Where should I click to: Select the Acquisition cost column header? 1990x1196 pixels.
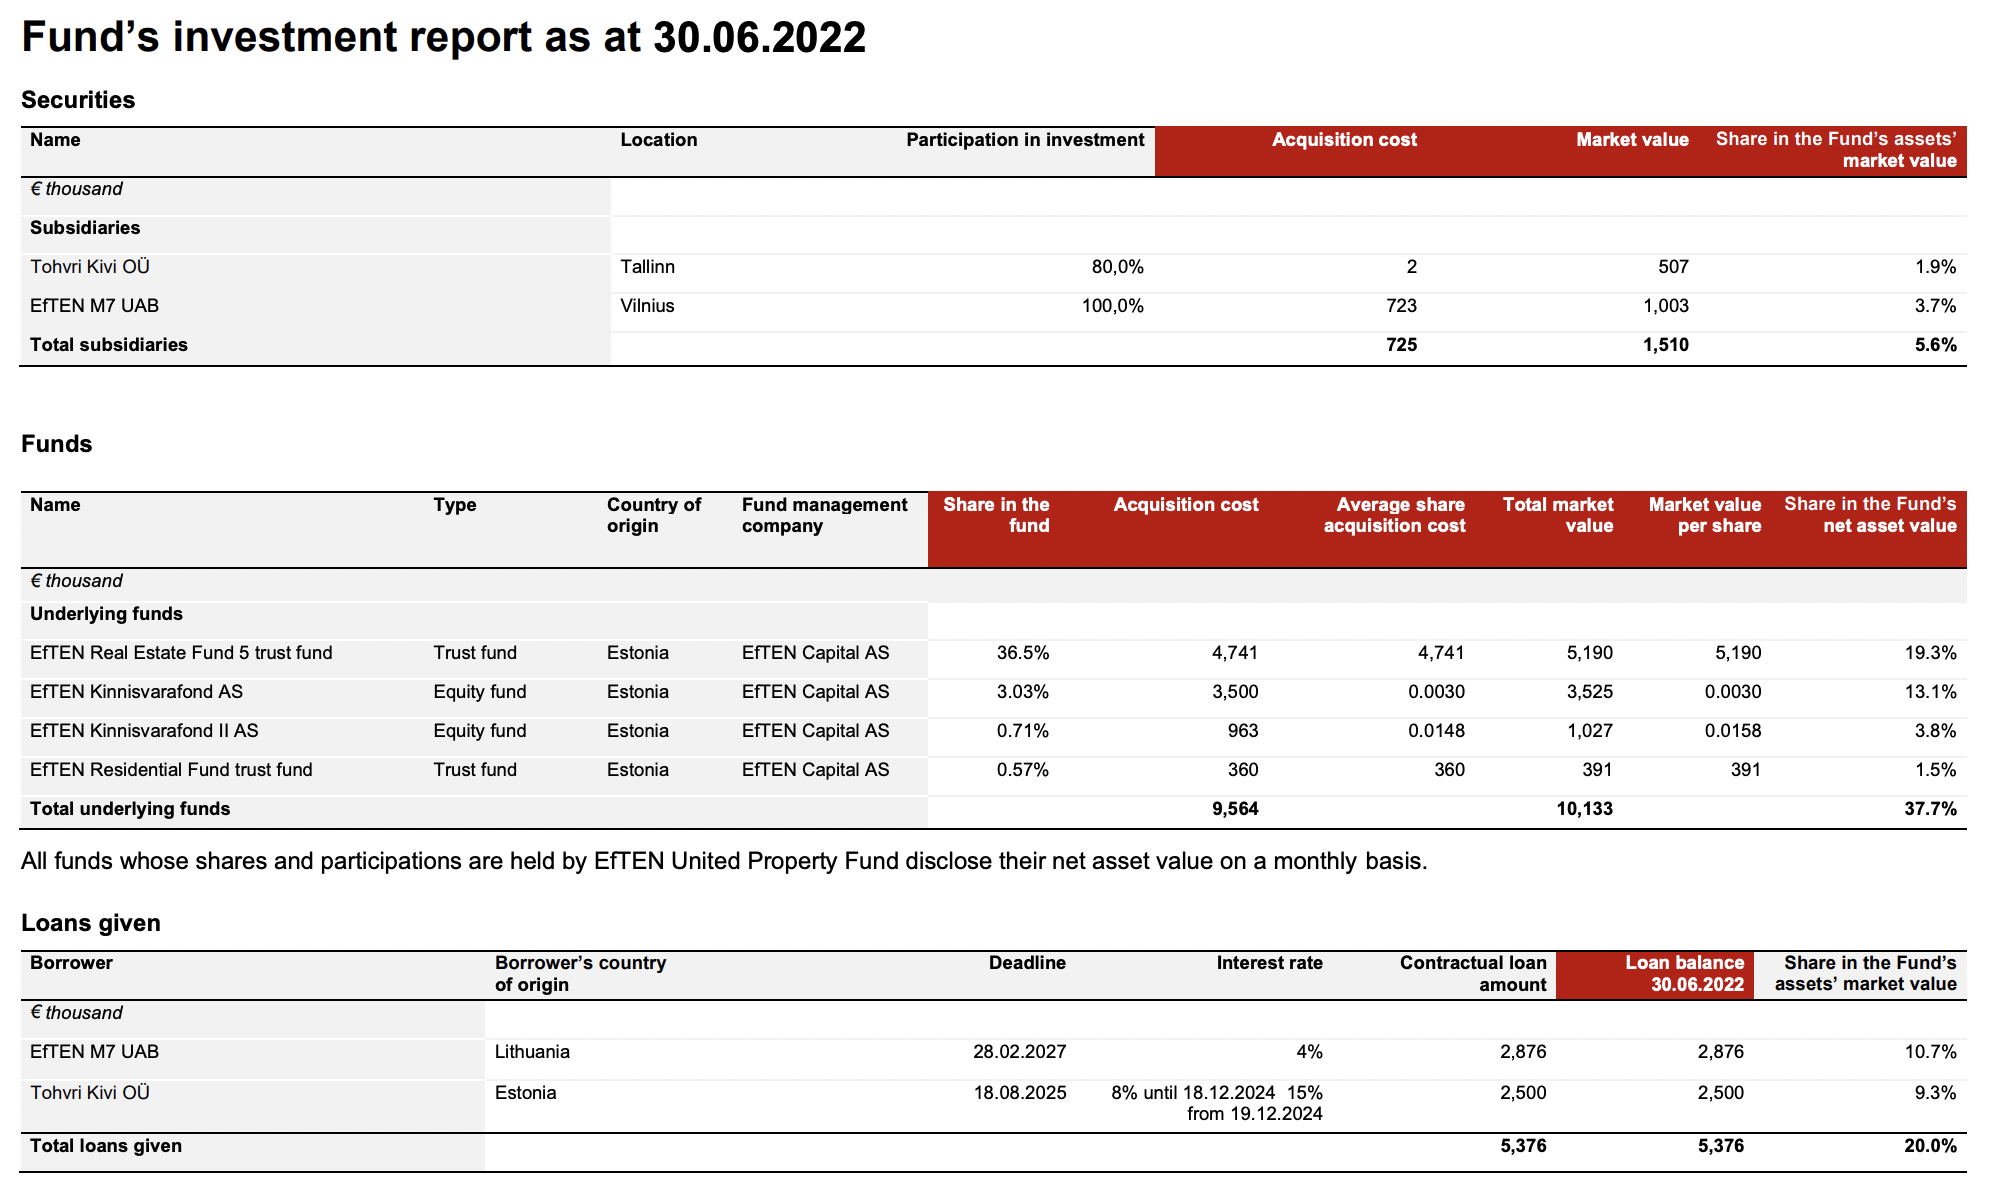pyautogui.click(x=1344, y=139)
